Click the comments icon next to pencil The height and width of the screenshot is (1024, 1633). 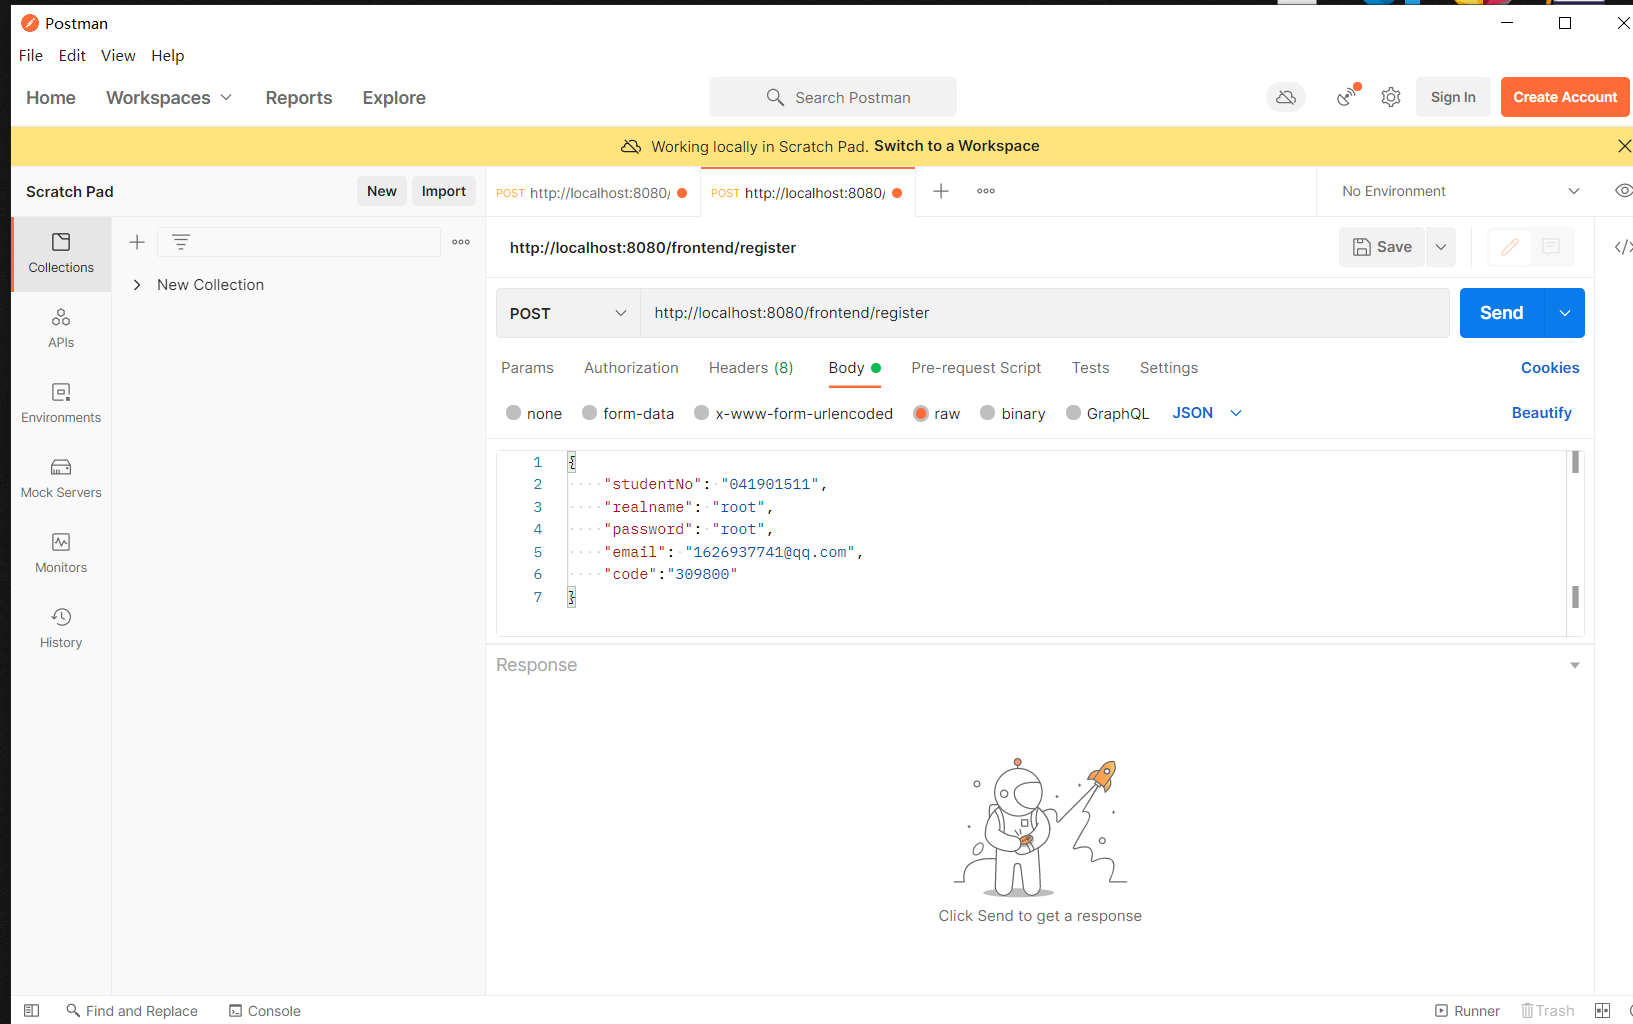(1551, 247)
